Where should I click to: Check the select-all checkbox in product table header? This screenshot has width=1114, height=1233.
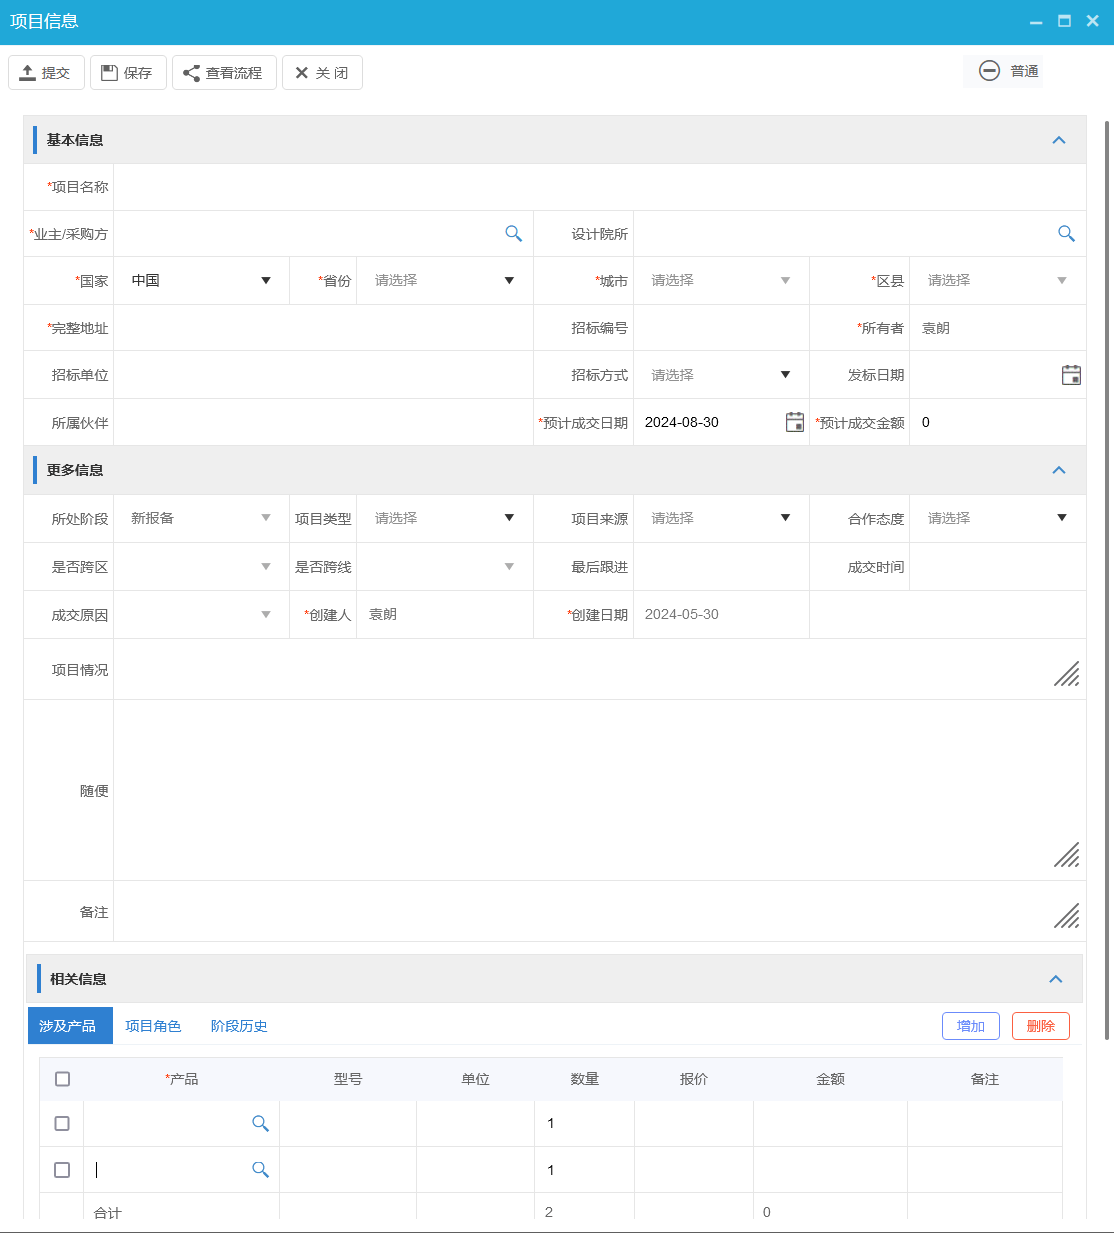(x=61, y=1078)
